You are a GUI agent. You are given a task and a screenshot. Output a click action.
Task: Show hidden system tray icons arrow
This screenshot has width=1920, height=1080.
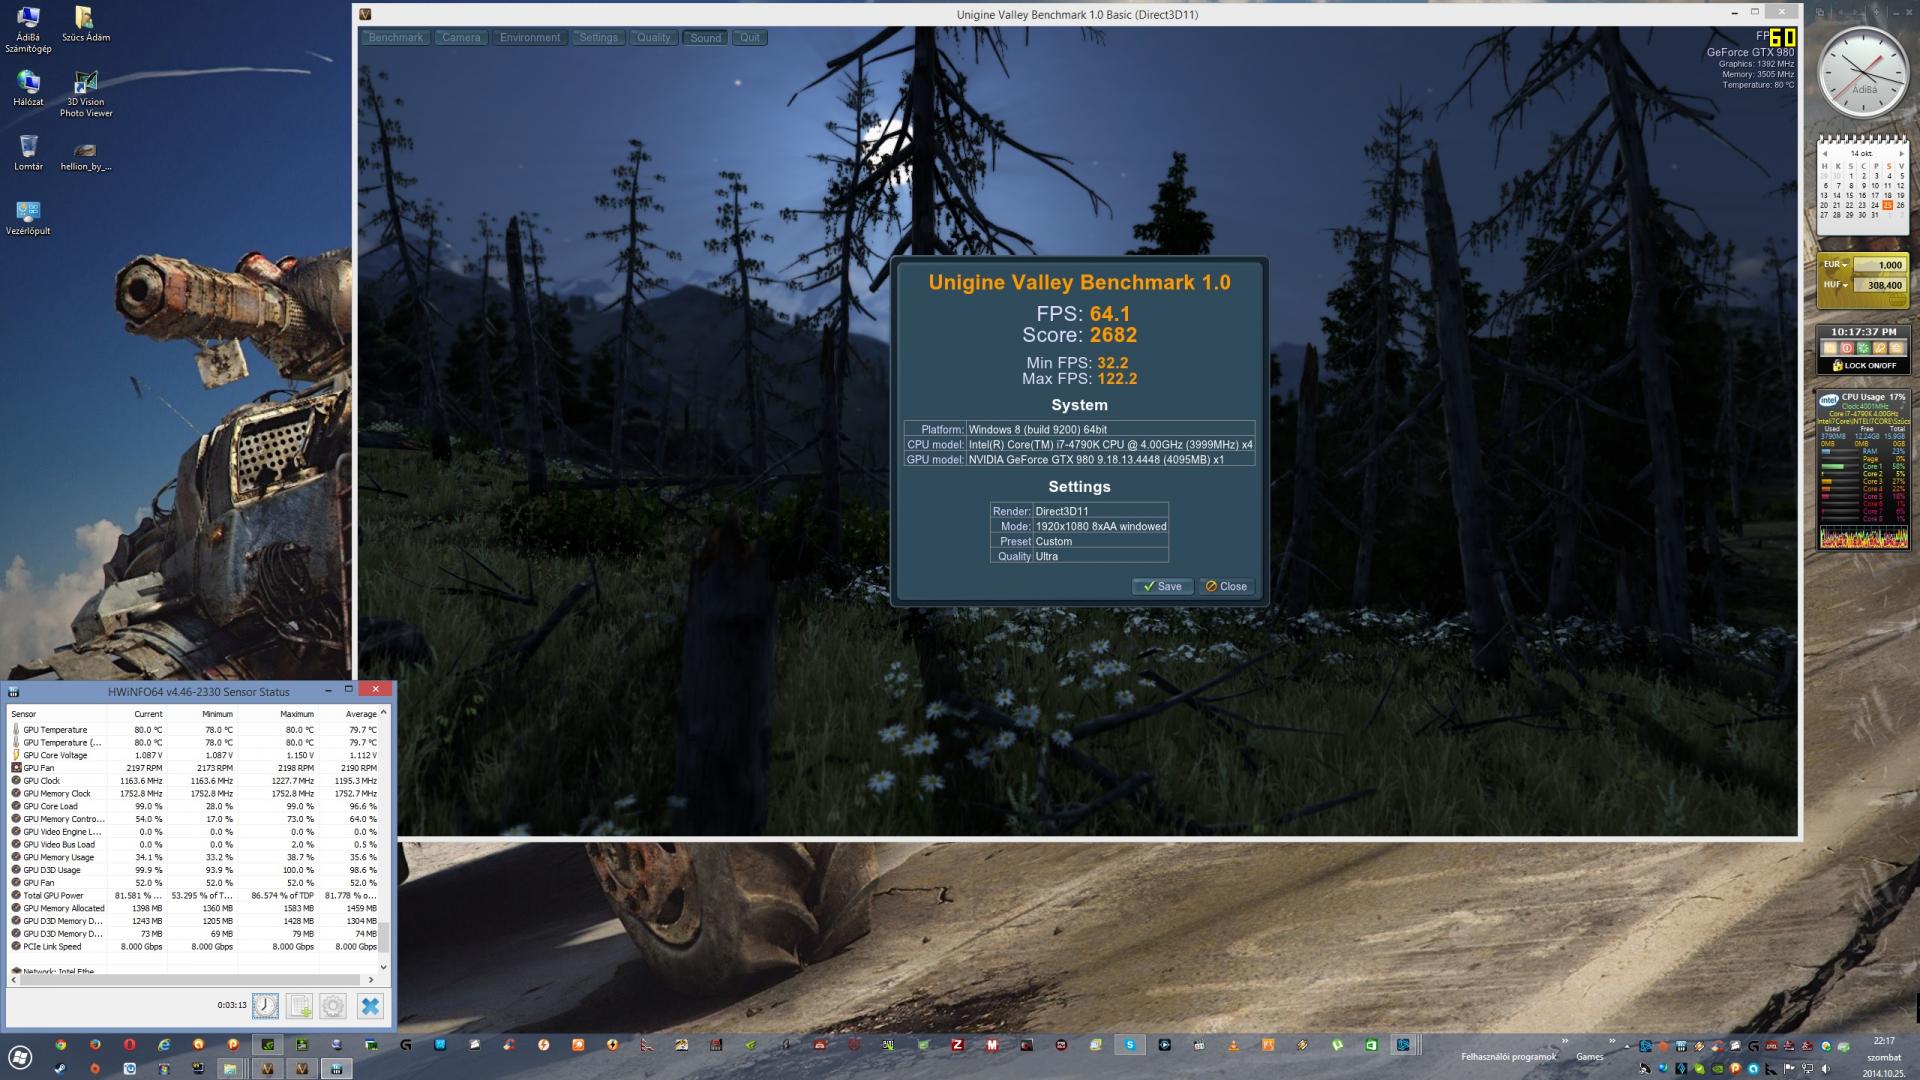click(x=1627, y=1047)
